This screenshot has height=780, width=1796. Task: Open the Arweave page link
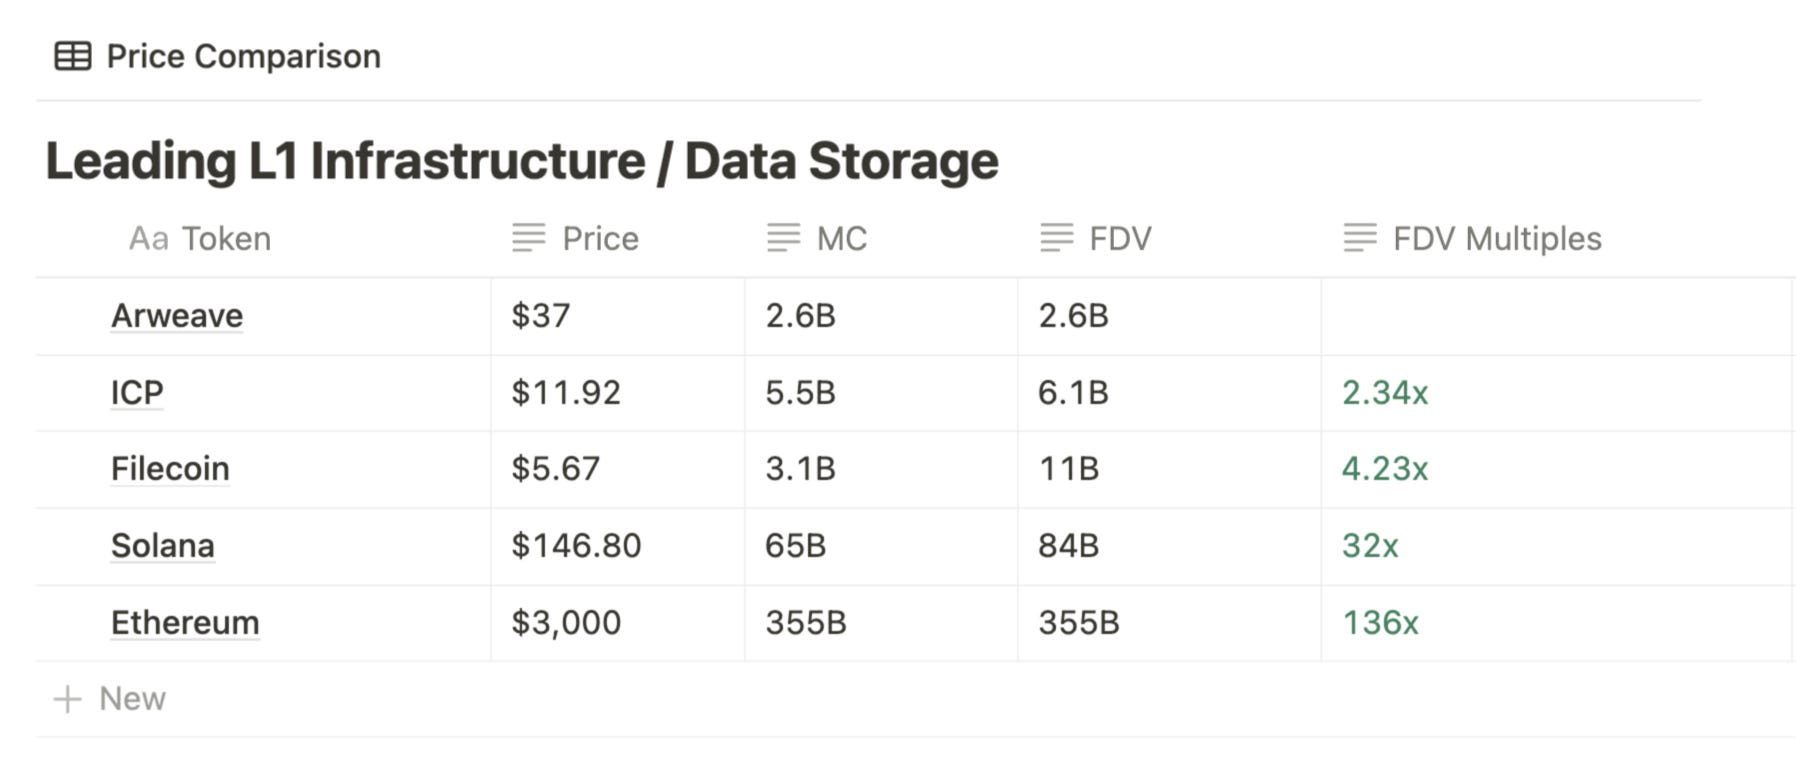177,316
